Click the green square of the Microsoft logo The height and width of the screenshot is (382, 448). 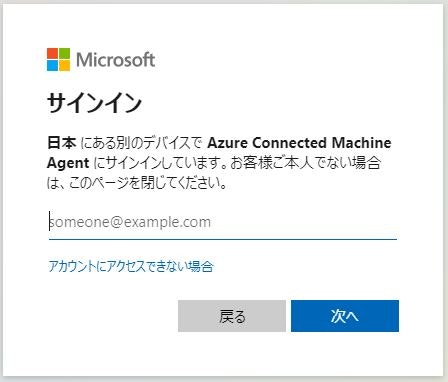click(65, 54)
